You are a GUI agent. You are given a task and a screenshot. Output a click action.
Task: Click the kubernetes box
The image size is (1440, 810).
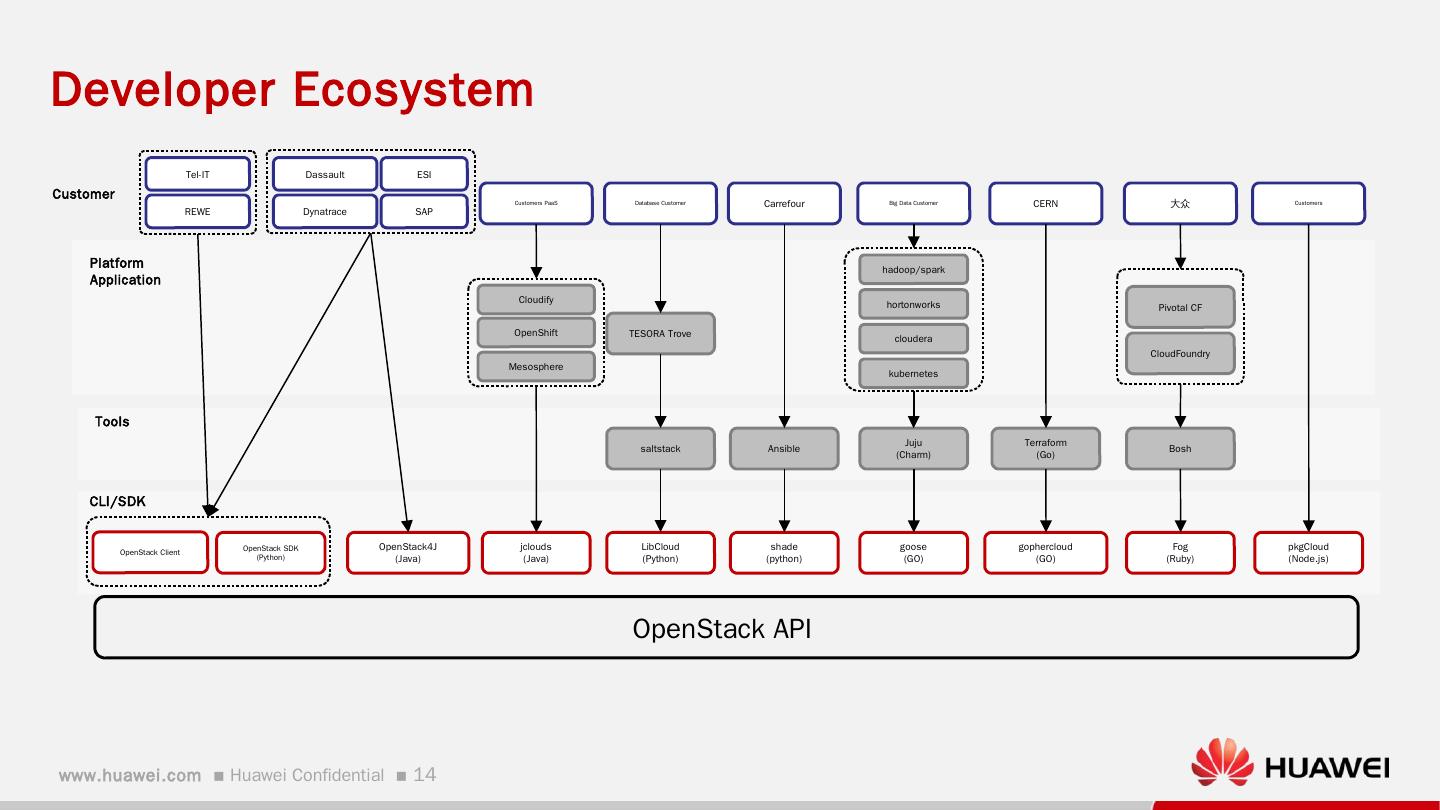tap(912, 373)
